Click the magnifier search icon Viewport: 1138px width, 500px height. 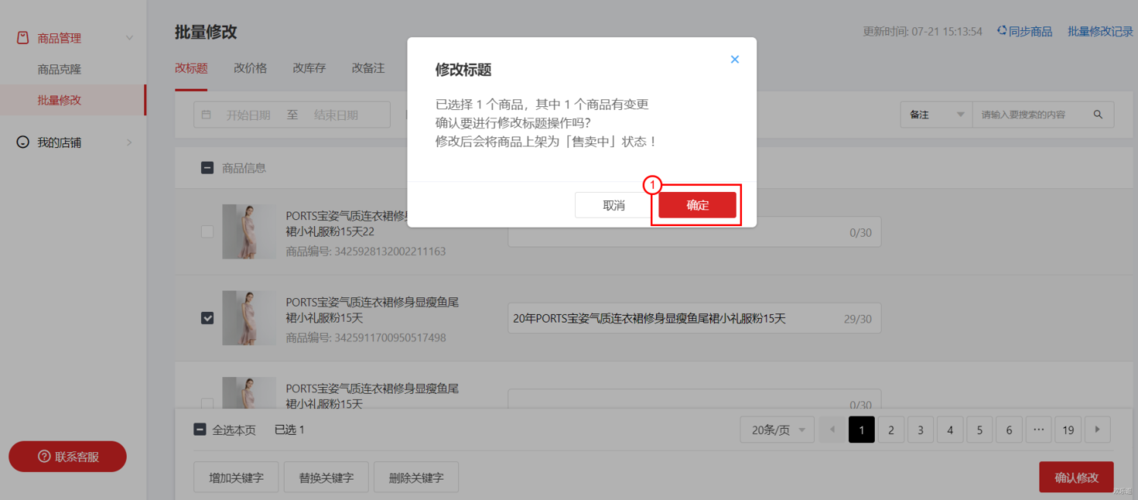point(1098,115)
